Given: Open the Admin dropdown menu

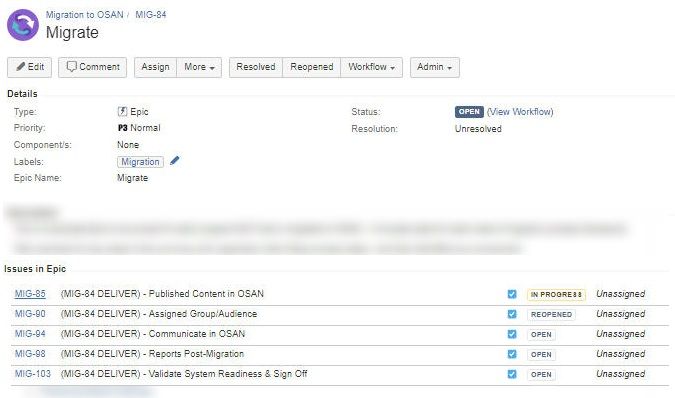Looking at the screenshot, I should (435, 67).
